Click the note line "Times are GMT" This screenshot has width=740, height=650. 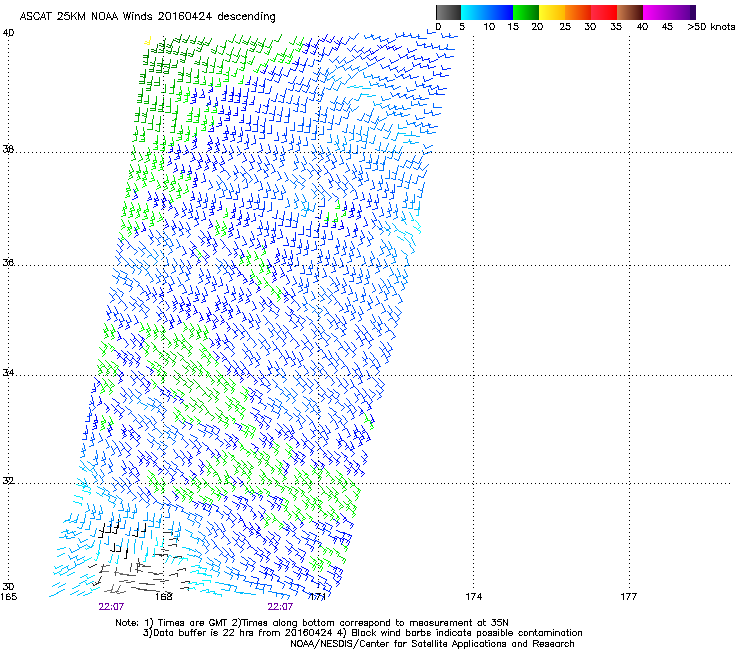point(193,623)
